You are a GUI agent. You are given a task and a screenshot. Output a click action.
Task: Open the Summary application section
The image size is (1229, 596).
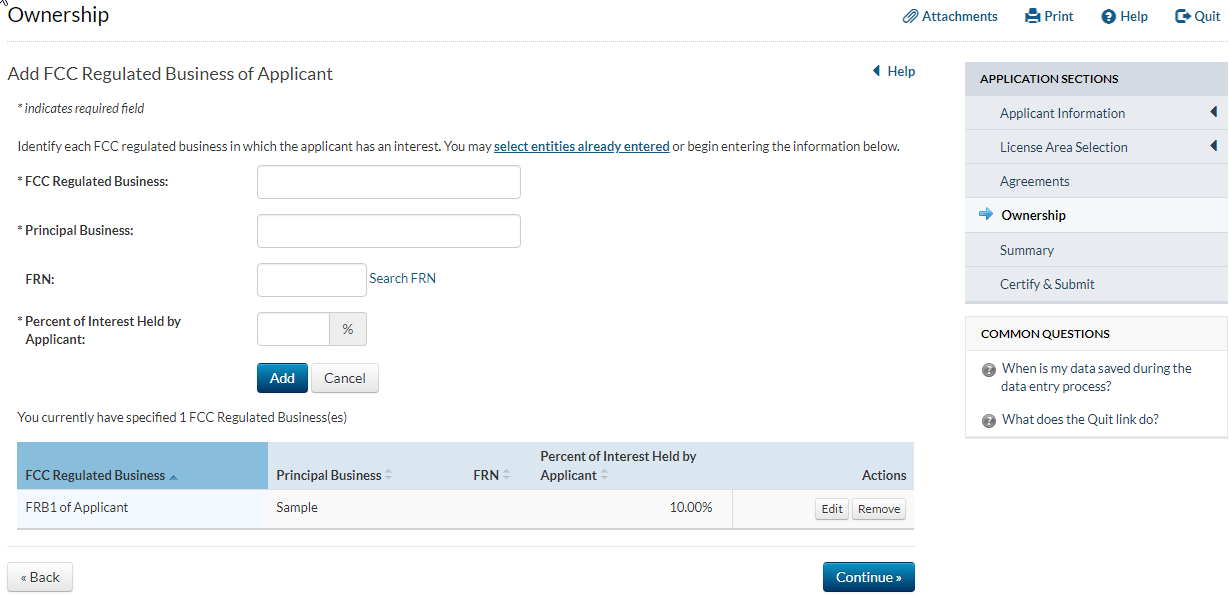[x=1026, y=250]
